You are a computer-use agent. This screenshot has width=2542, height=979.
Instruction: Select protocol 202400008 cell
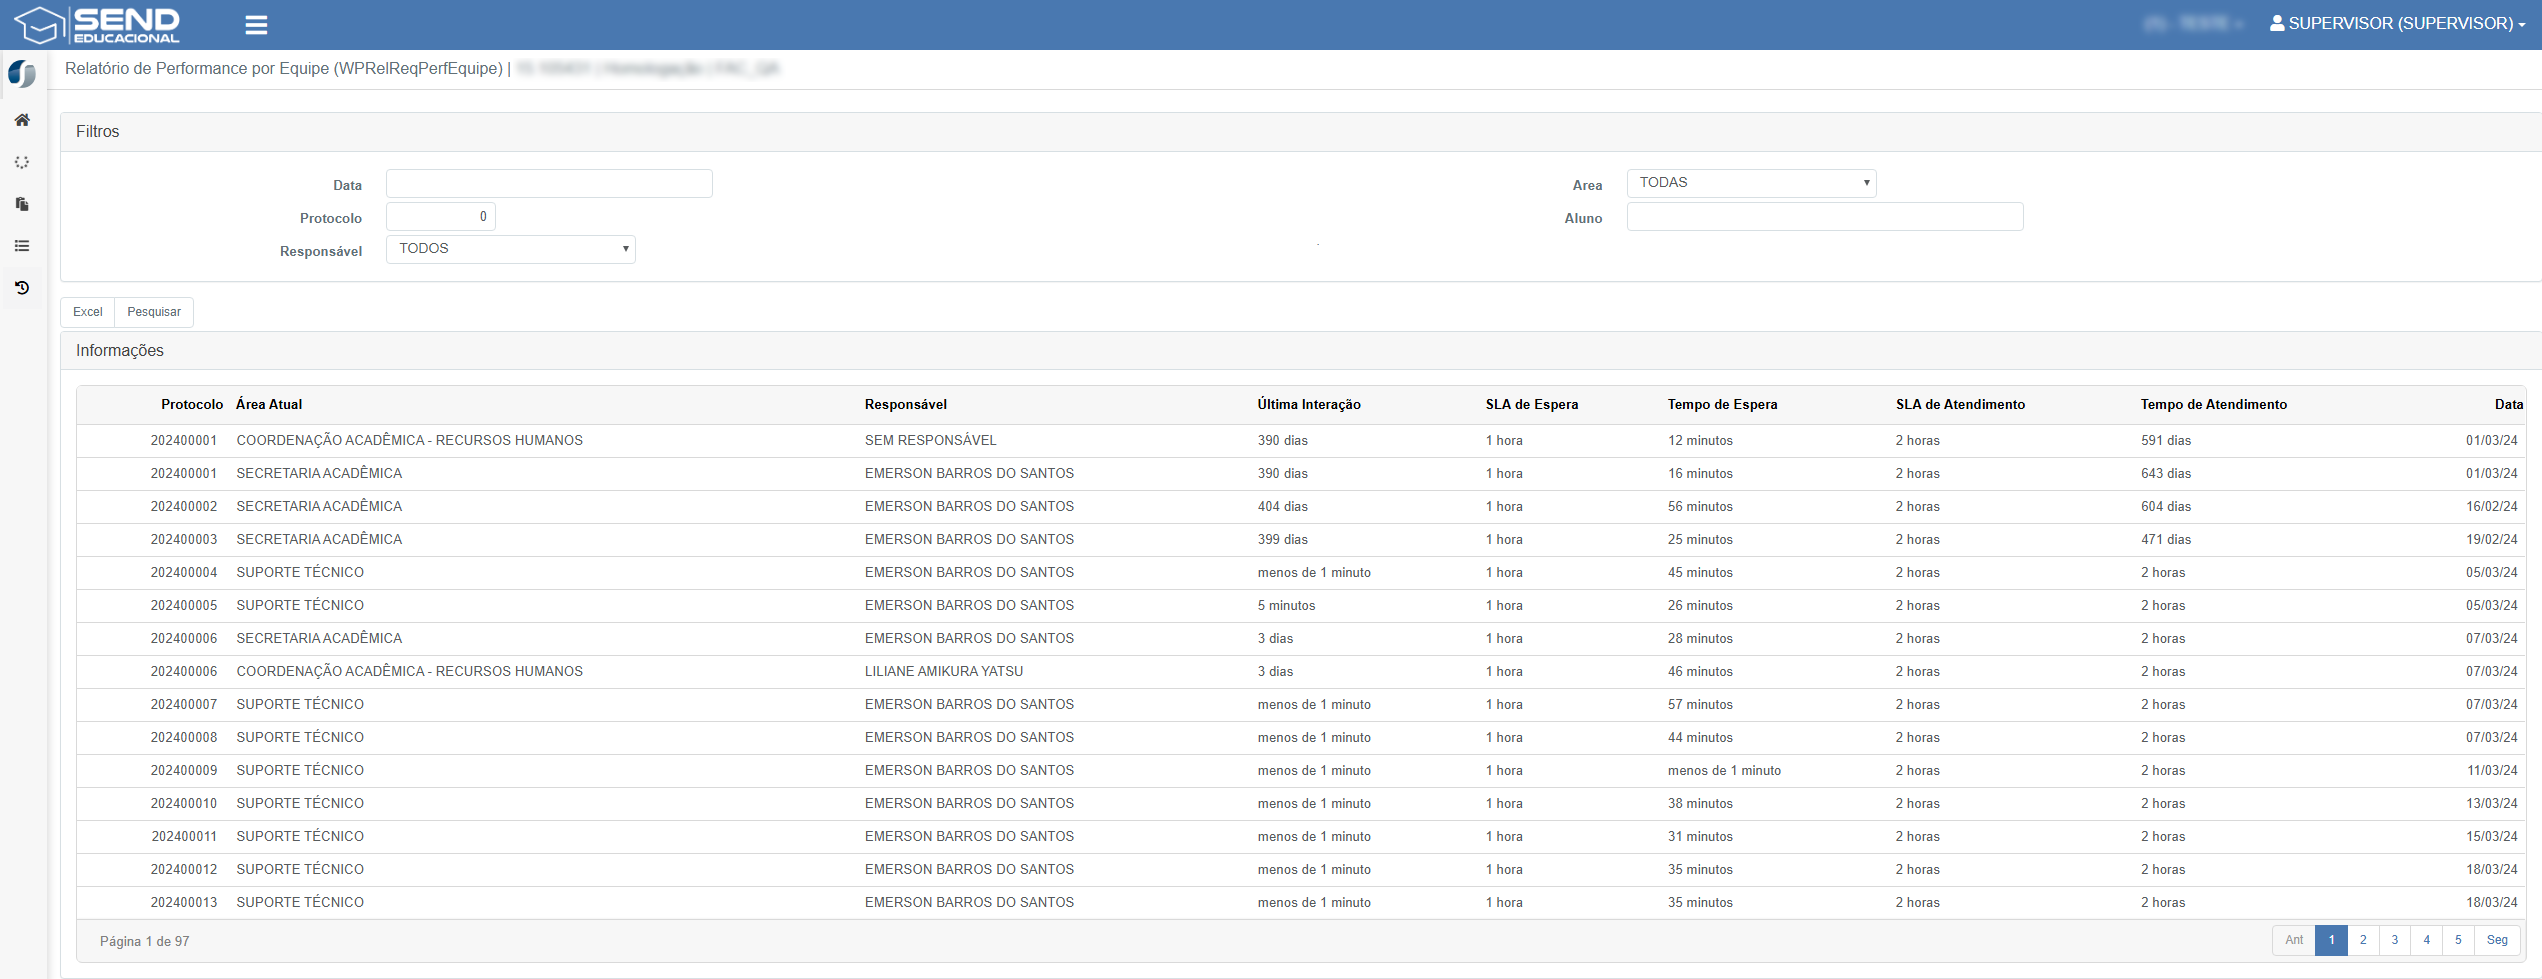coord(184,738)
